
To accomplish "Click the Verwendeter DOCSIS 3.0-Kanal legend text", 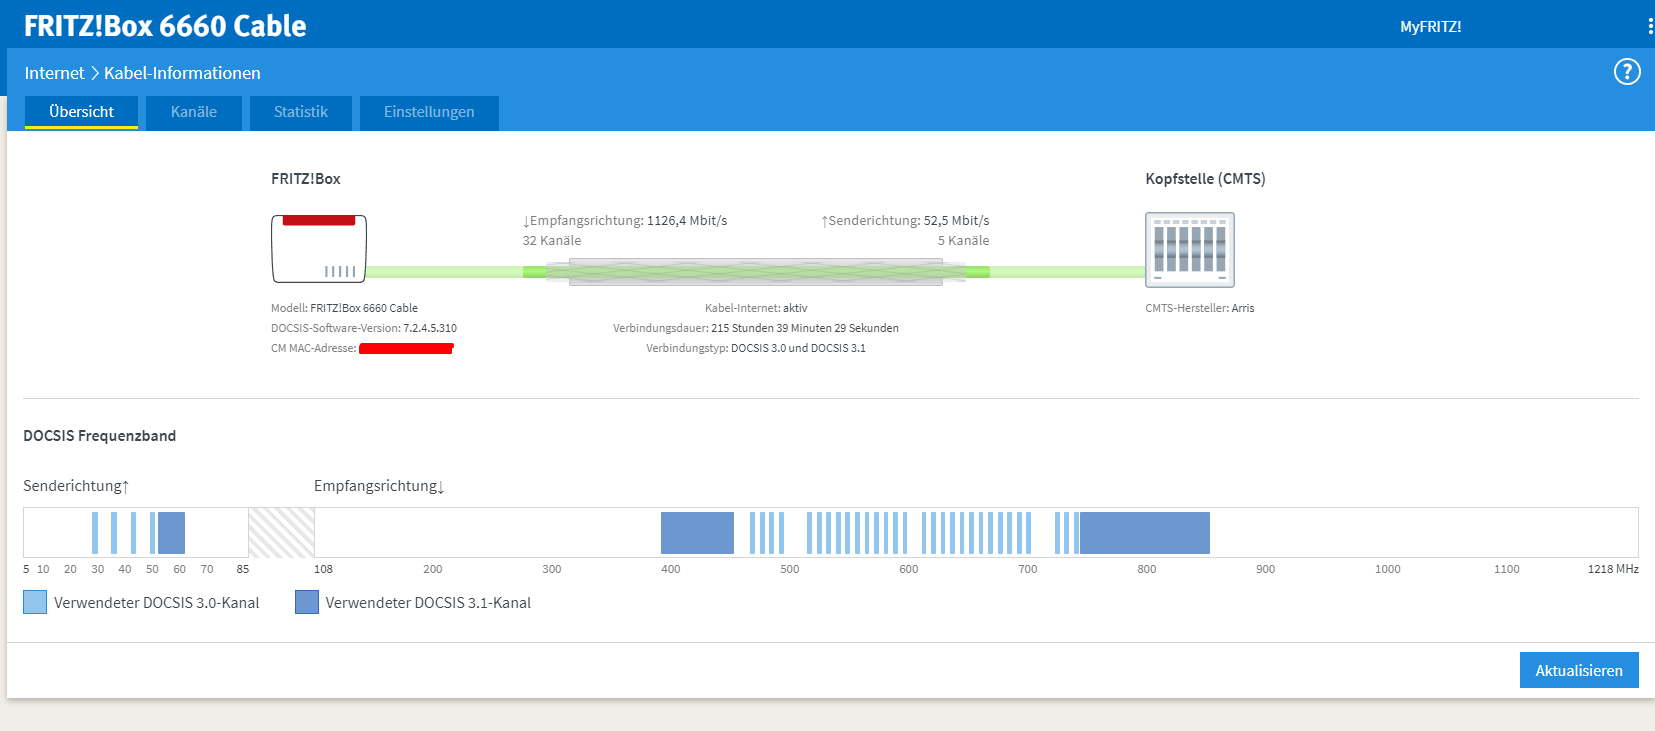I will click(x=156, y=603).
